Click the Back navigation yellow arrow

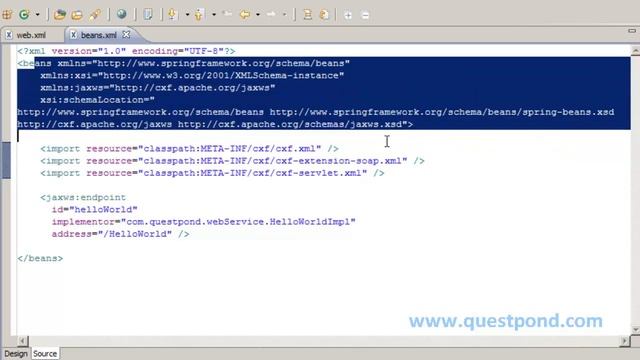tap(245, 15)
